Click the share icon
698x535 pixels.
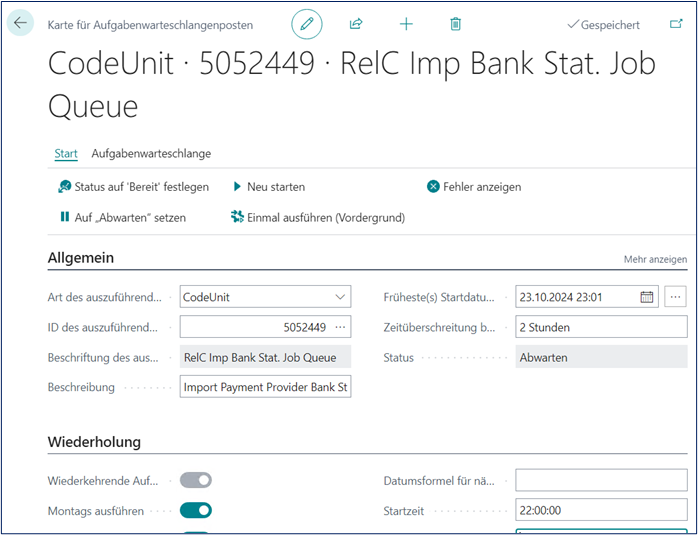point(356,24)
